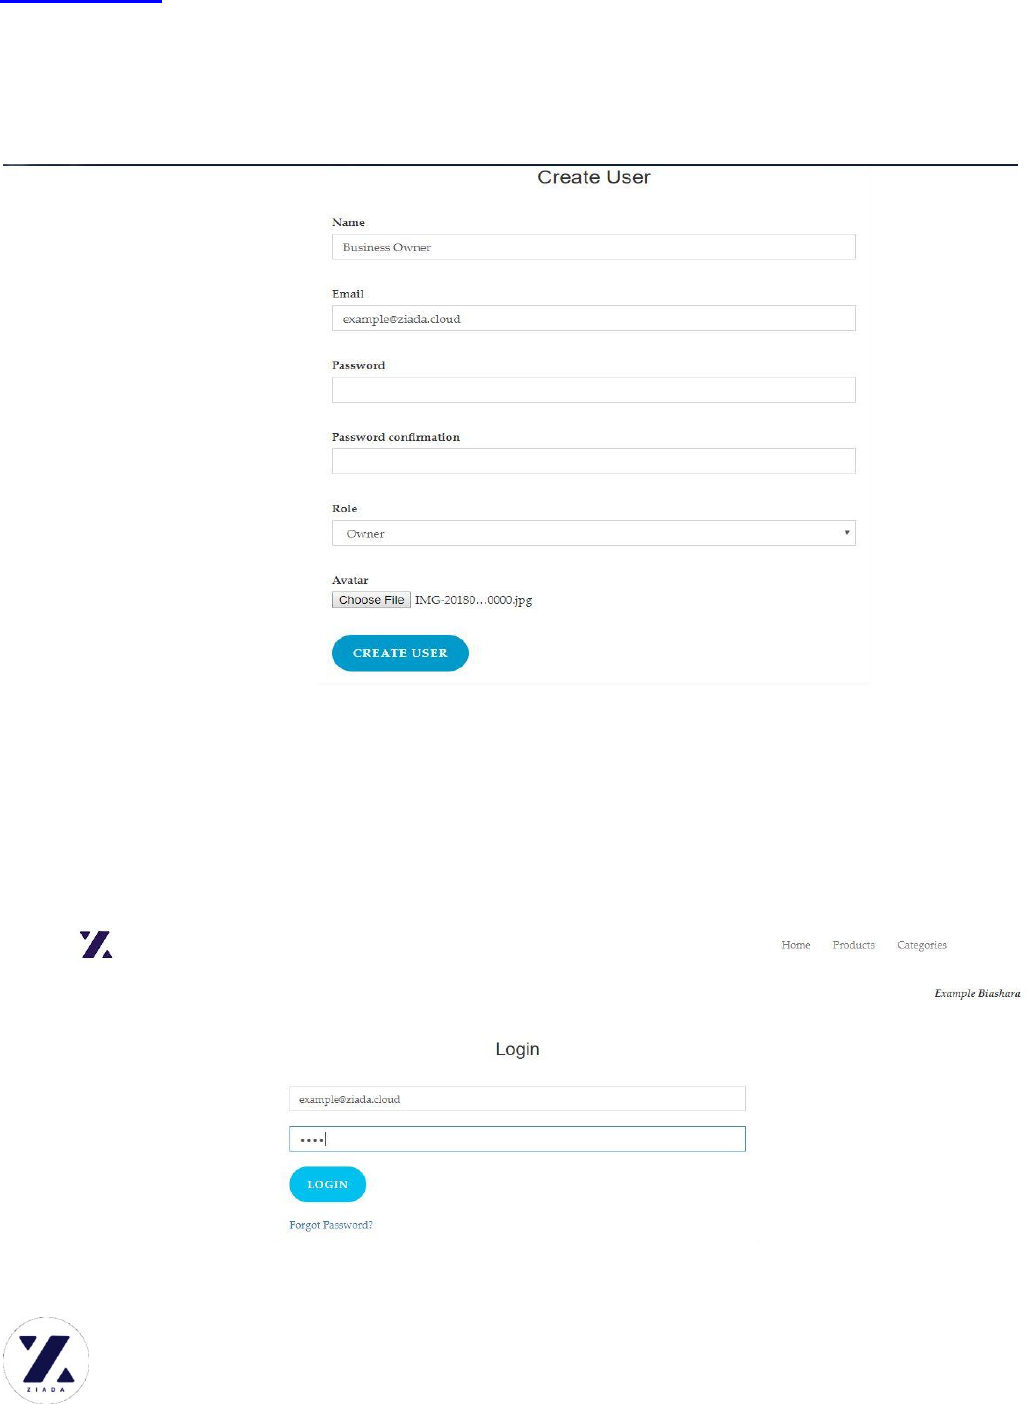1027x1404 pixels.
Task: Click the login password field with dots
Action: (x=517, y=1139)
